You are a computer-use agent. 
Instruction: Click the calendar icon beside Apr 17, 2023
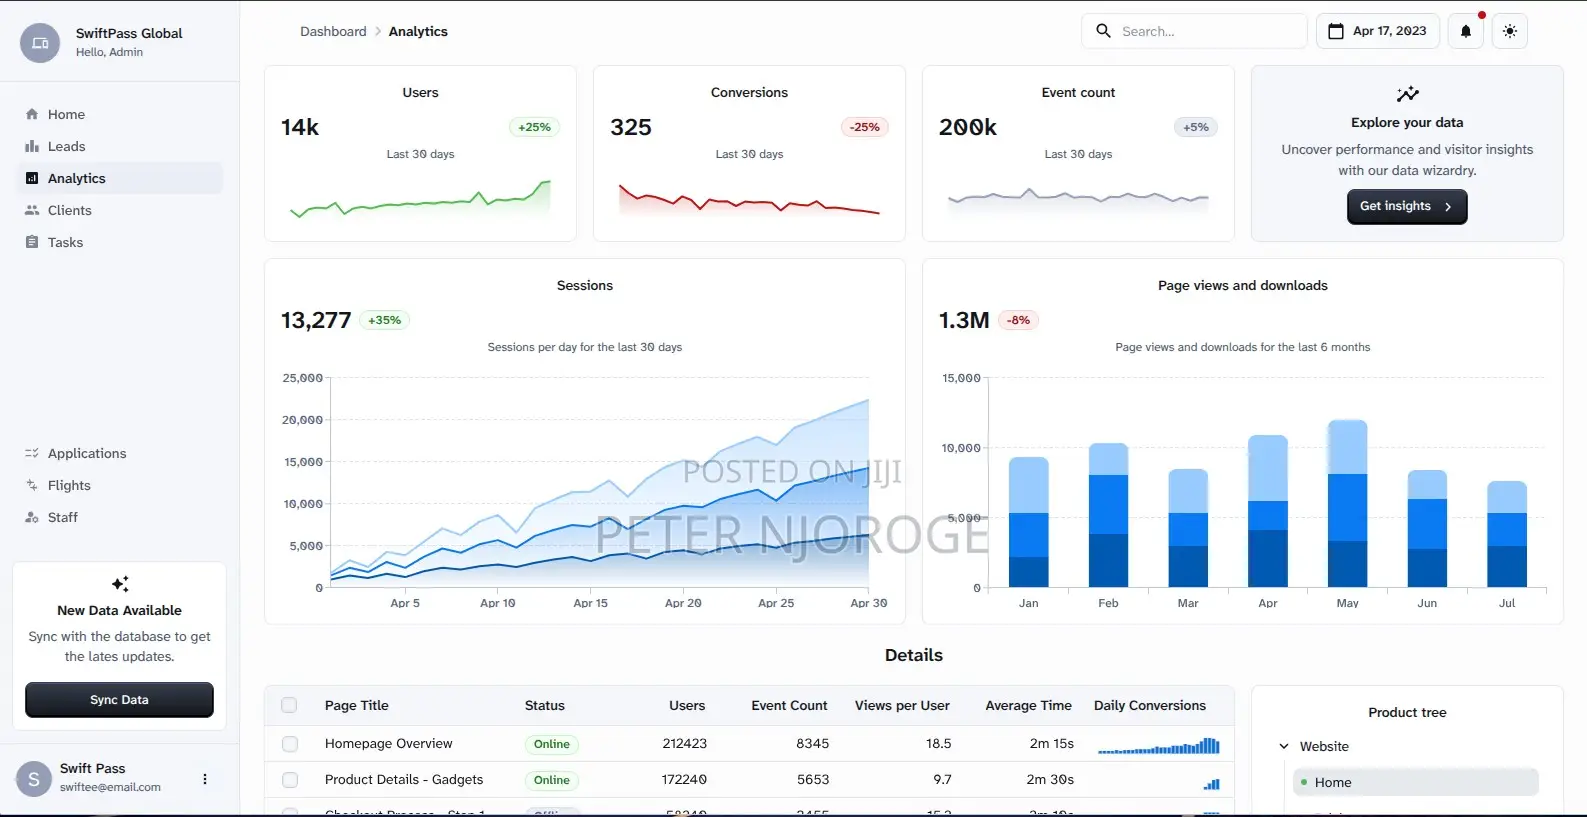[1335, 31]
